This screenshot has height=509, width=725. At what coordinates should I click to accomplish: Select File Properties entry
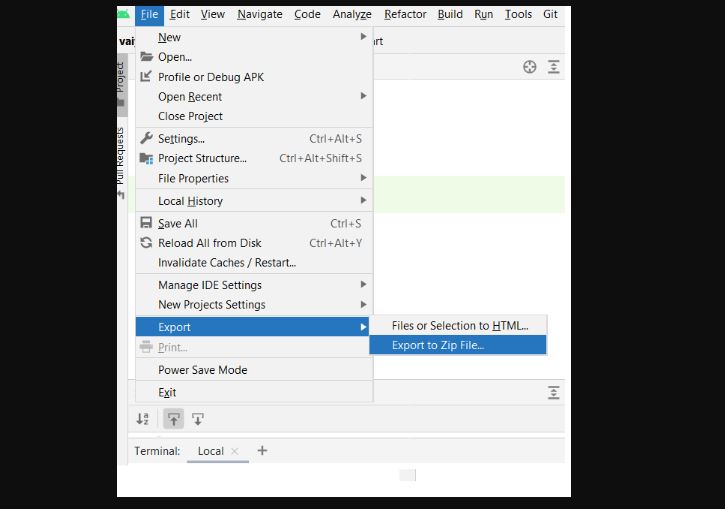[254, 178]
